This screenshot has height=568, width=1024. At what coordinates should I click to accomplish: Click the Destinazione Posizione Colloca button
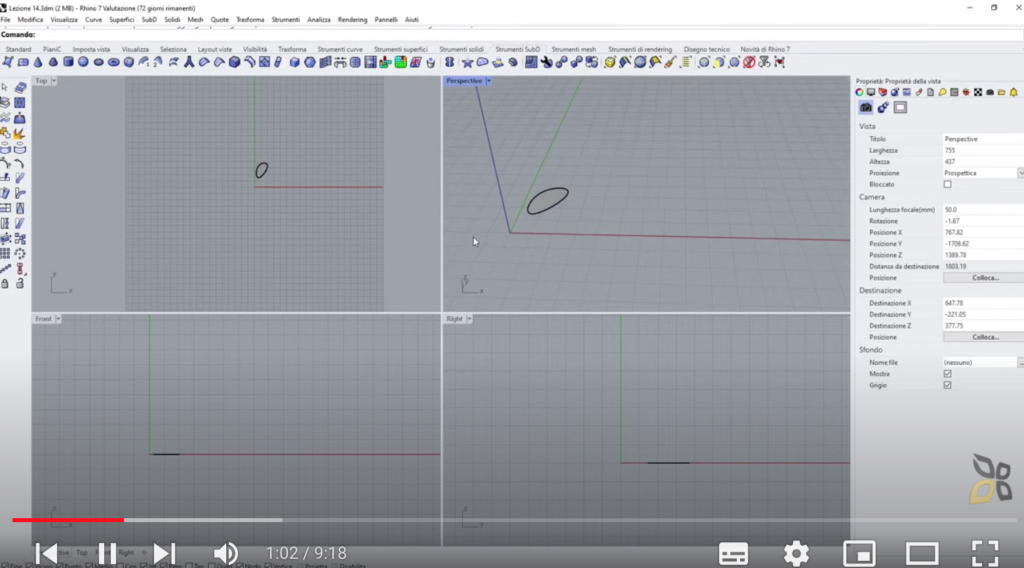tap(985, 338)
